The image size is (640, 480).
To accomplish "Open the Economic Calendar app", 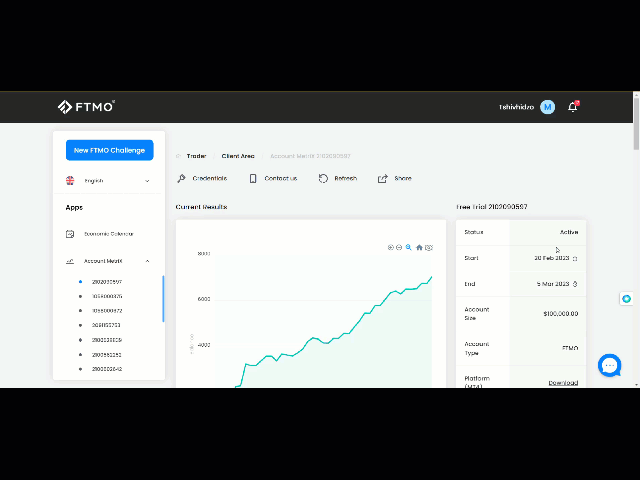I will [x=109, y=234].
